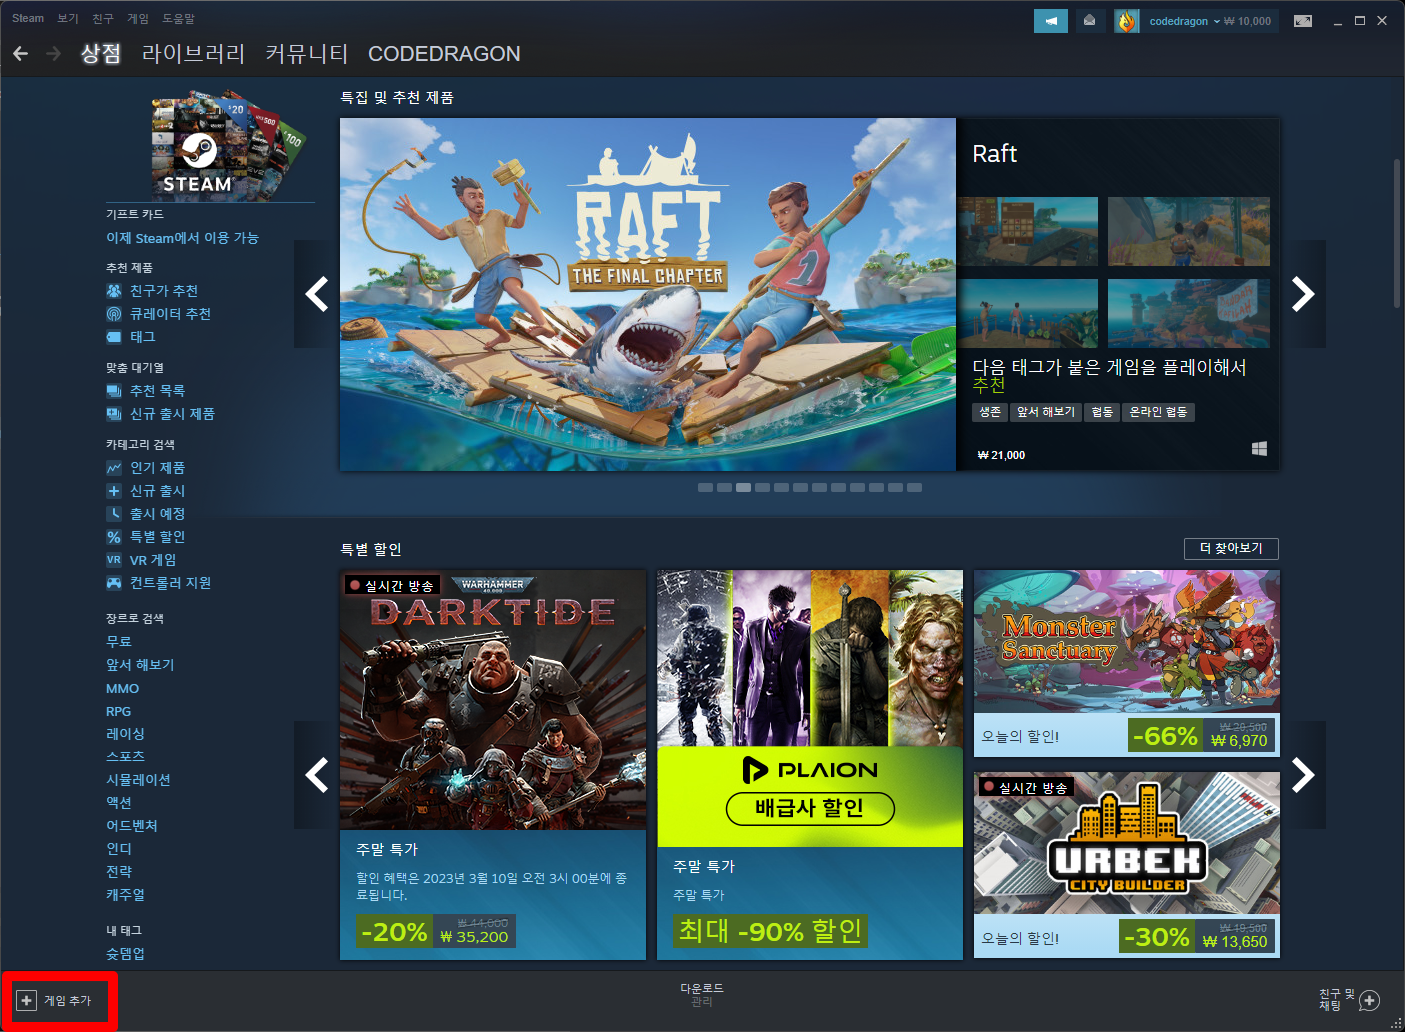
Task: Open 큐레이터 추천 curator icon
Action: point(114,314)
